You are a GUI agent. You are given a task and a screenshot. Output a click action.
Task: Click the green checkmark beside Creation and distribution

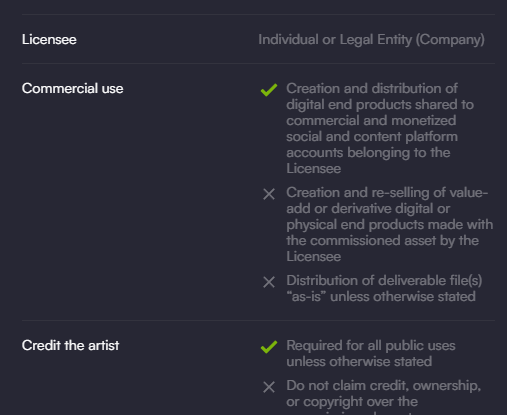point(269,90)
